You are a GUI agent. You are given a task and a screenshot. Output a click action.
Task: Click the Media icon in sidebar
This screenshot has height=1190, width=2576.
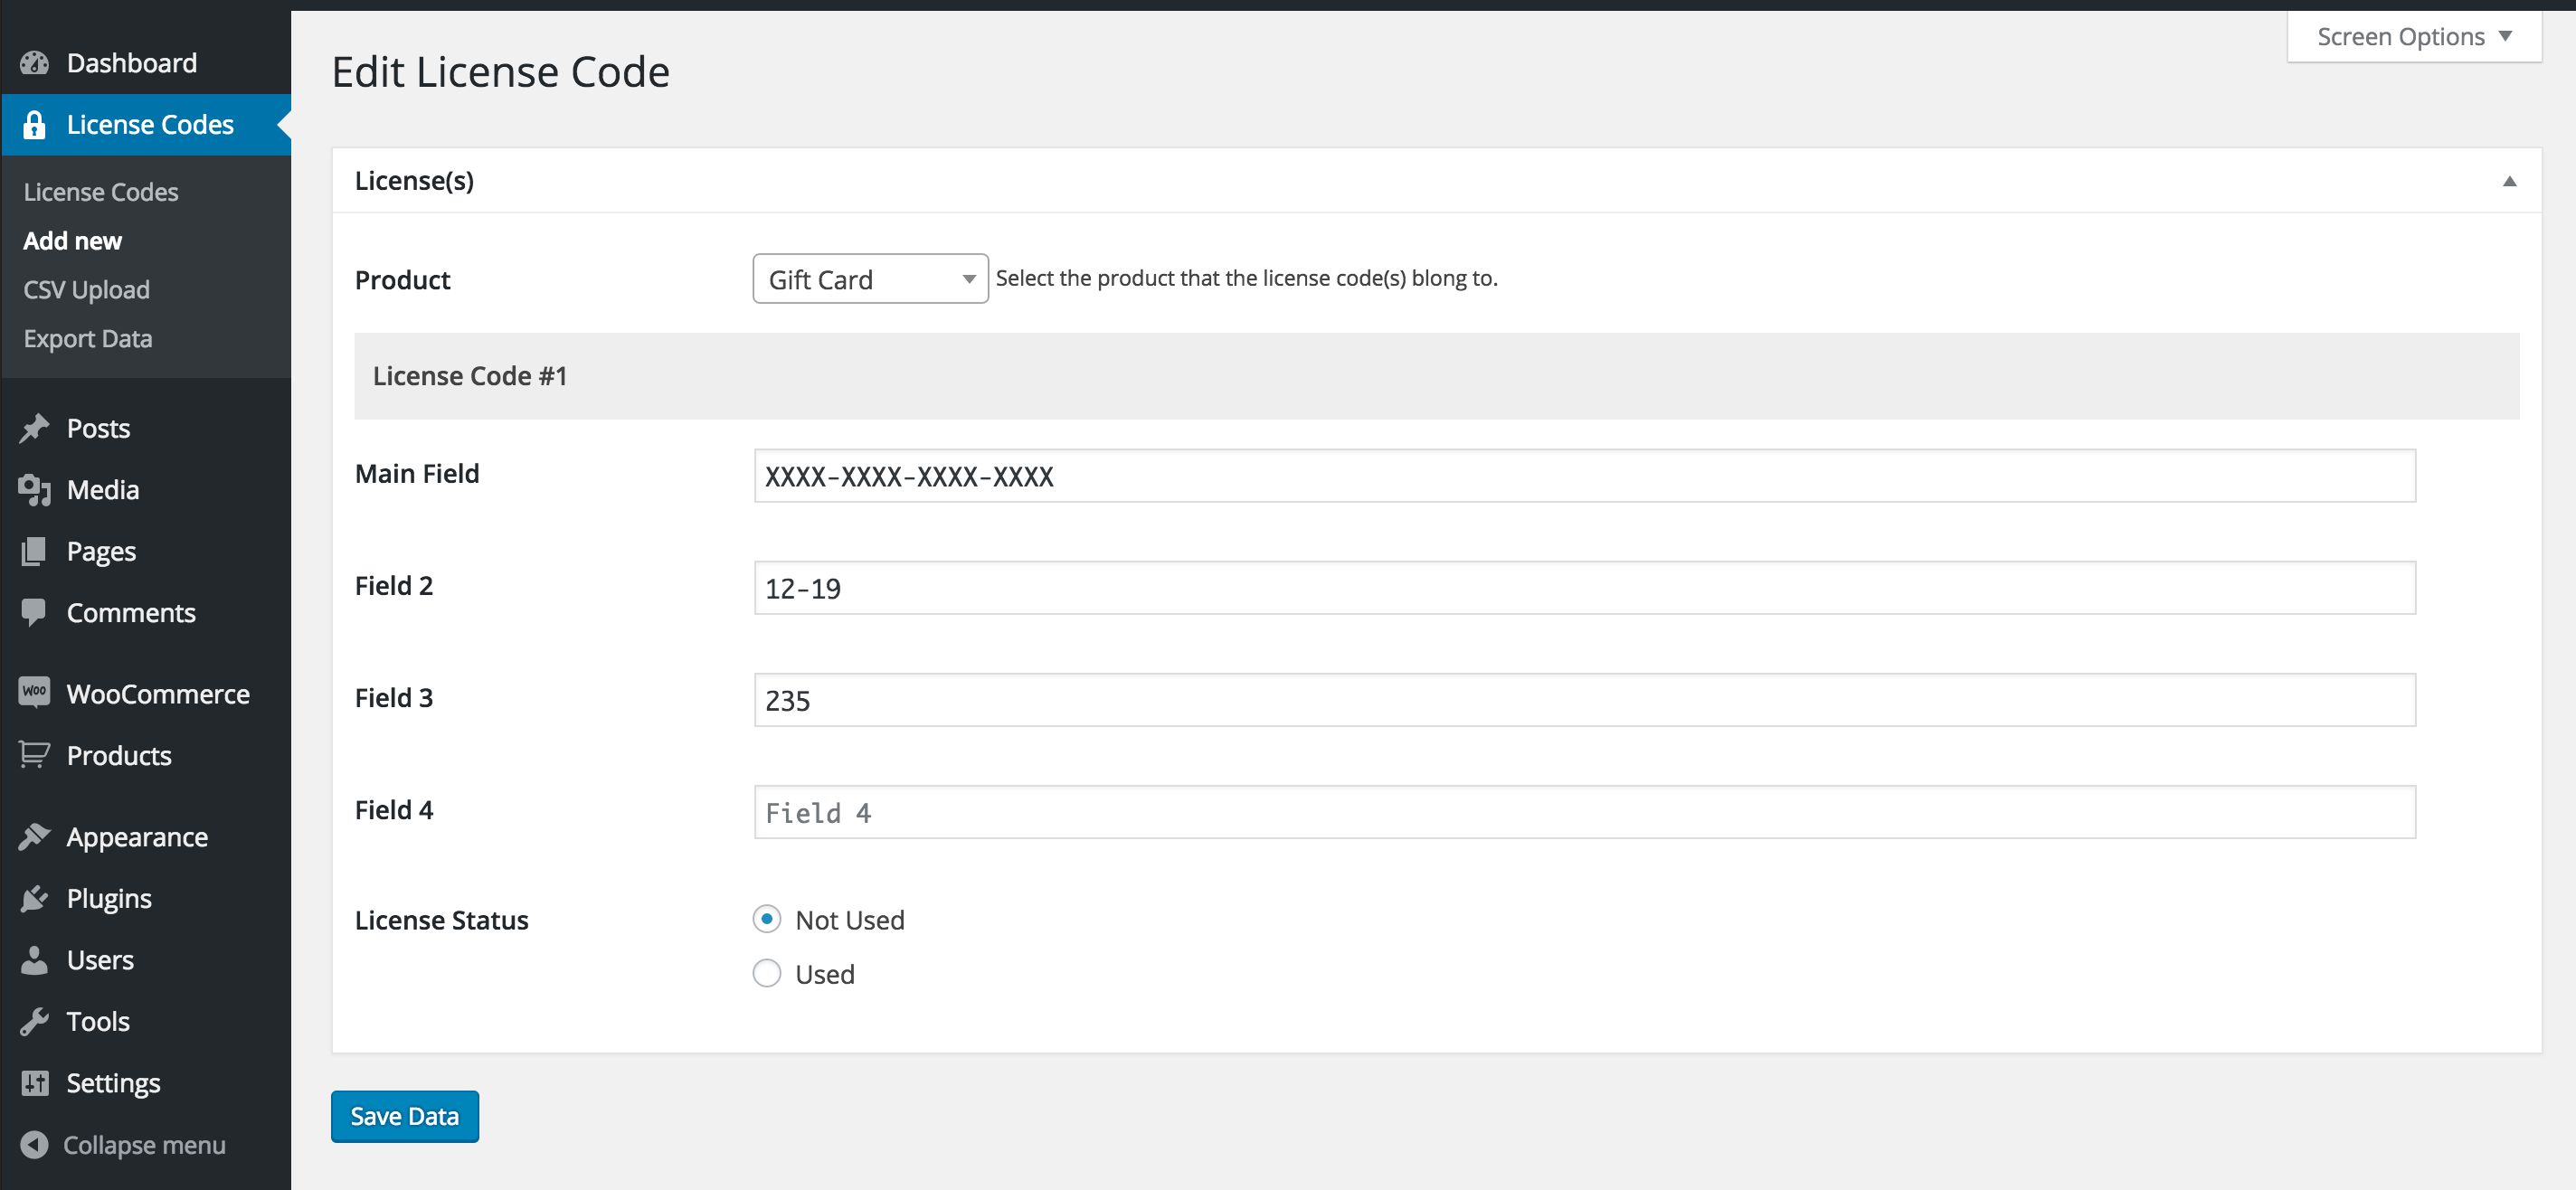pyautogui.click(x=34, y=490)
